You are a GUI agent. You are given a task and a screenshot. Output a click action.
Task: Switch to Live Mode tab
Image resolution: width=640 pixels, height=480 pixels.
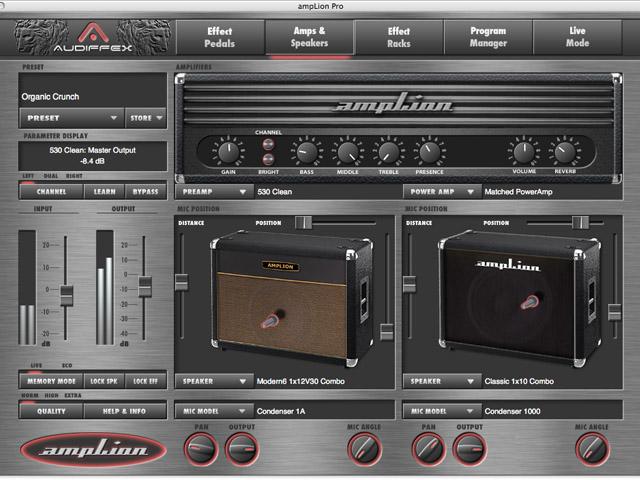click(x=577, y=37)
